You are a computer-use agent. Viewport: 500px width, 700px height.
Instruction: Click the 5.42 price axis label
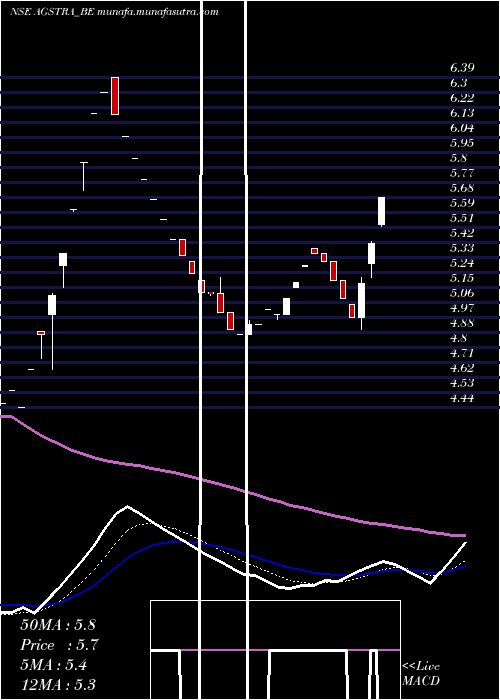pyautogui.click(x=462, y=233)
